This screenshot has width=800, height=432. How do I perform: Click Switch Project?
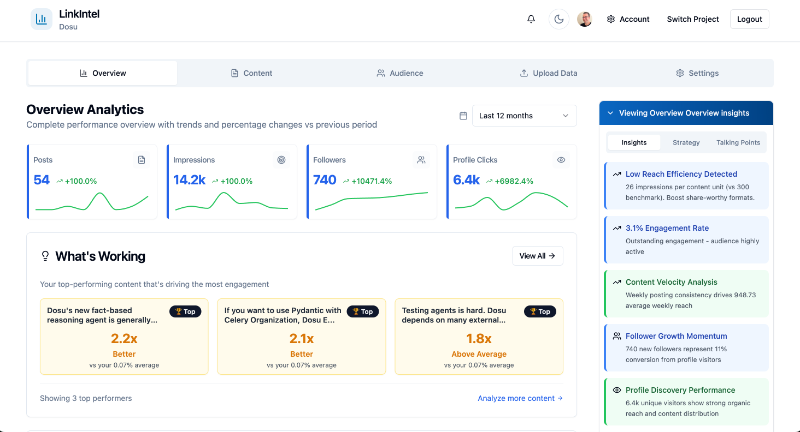693,19
